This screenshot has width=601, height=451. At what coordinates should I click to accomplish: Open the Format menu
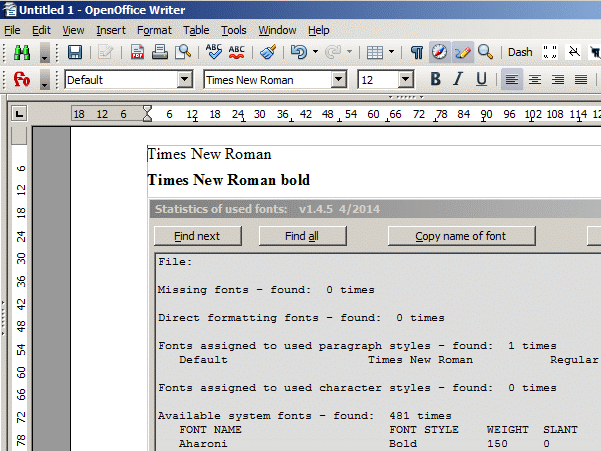154,30
